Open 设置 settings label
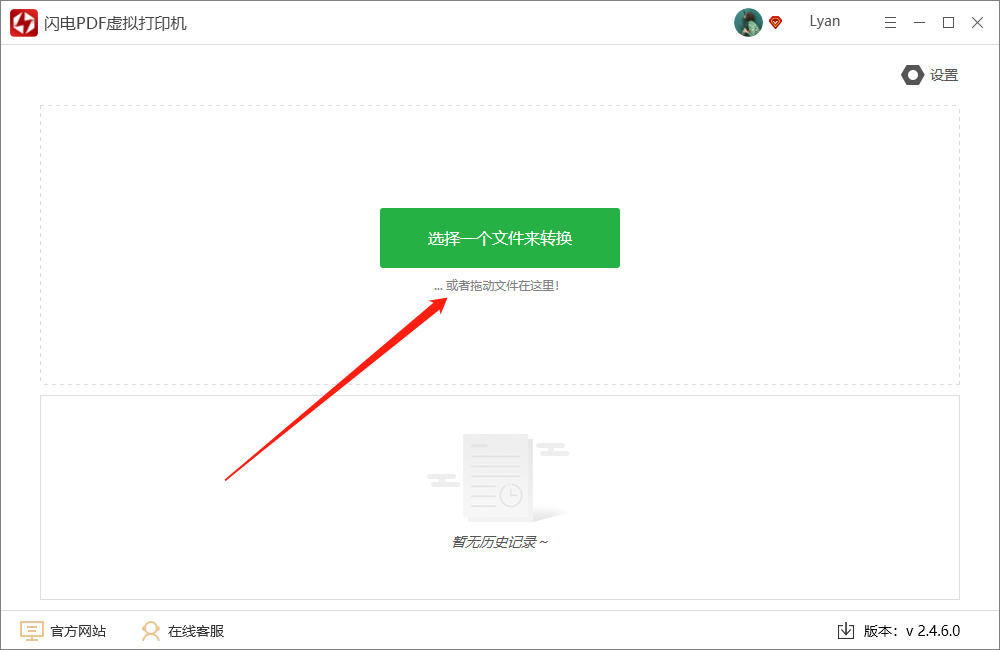The width and height of the screenshot is (1000, 650). click(944, 75)
